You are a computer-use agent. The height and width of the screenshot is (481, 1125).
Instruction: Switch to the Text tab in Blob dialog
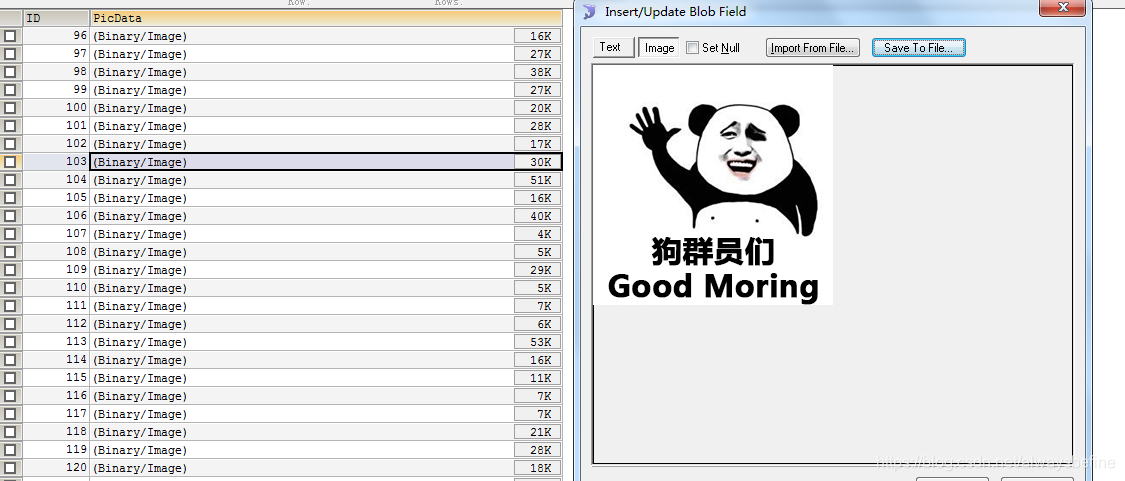(x=614, y=47)
